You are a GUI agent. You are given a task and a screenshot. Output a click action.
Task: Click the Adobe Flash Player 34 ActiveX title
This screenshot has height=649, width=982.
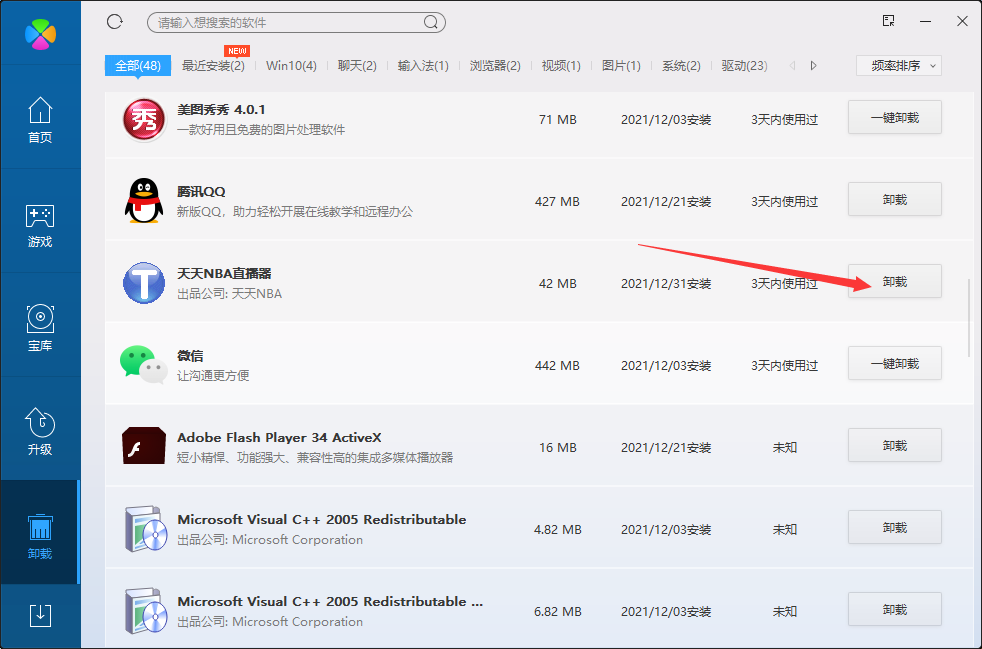point(279,438)
